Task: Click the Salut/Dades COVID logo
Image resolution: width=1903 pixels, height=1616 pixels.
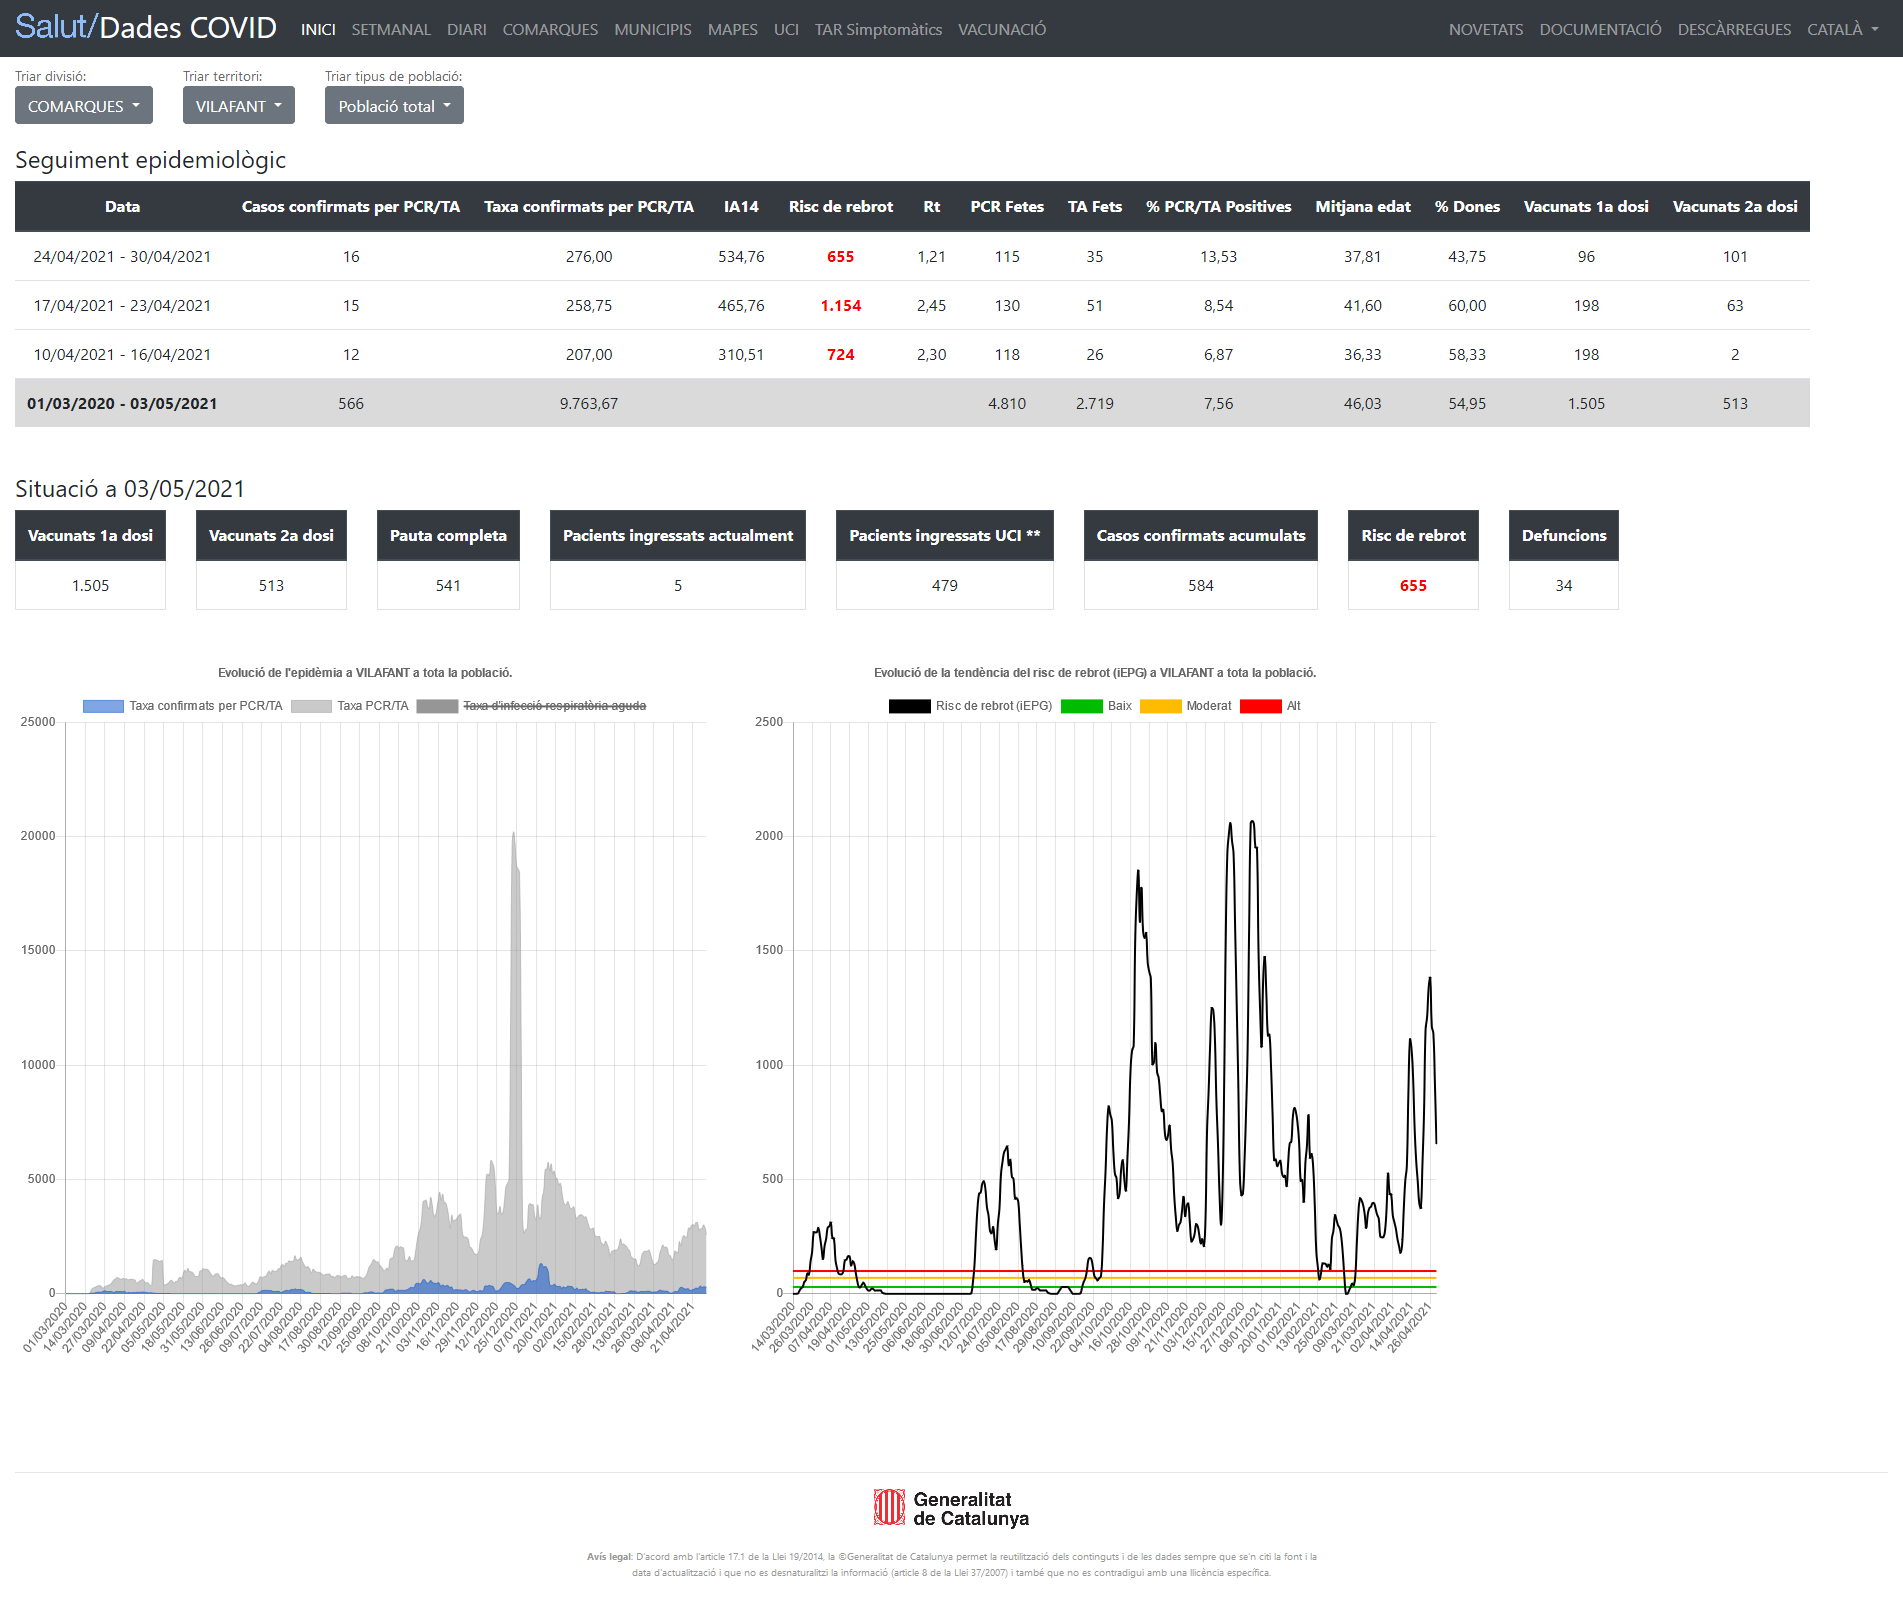Action: (146, 27)
